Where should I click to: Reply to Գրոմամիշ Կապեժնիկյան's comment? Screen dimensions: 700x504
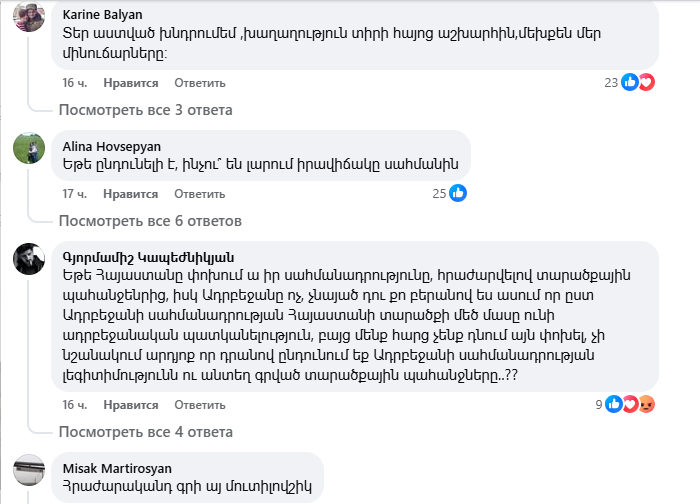point(200,404)
